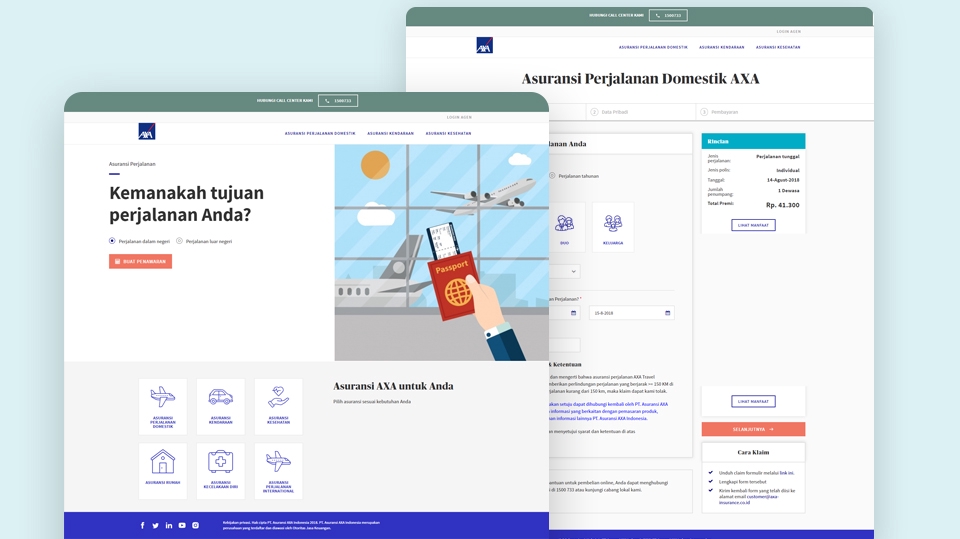The image size is (960, 539).
Task: Click the AXA logo in back window
Action: (484, 45)
